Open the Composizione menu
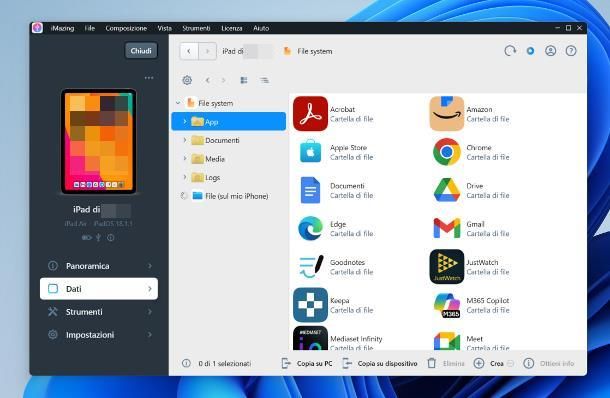 pyautogui.click(x=126, y=28)
